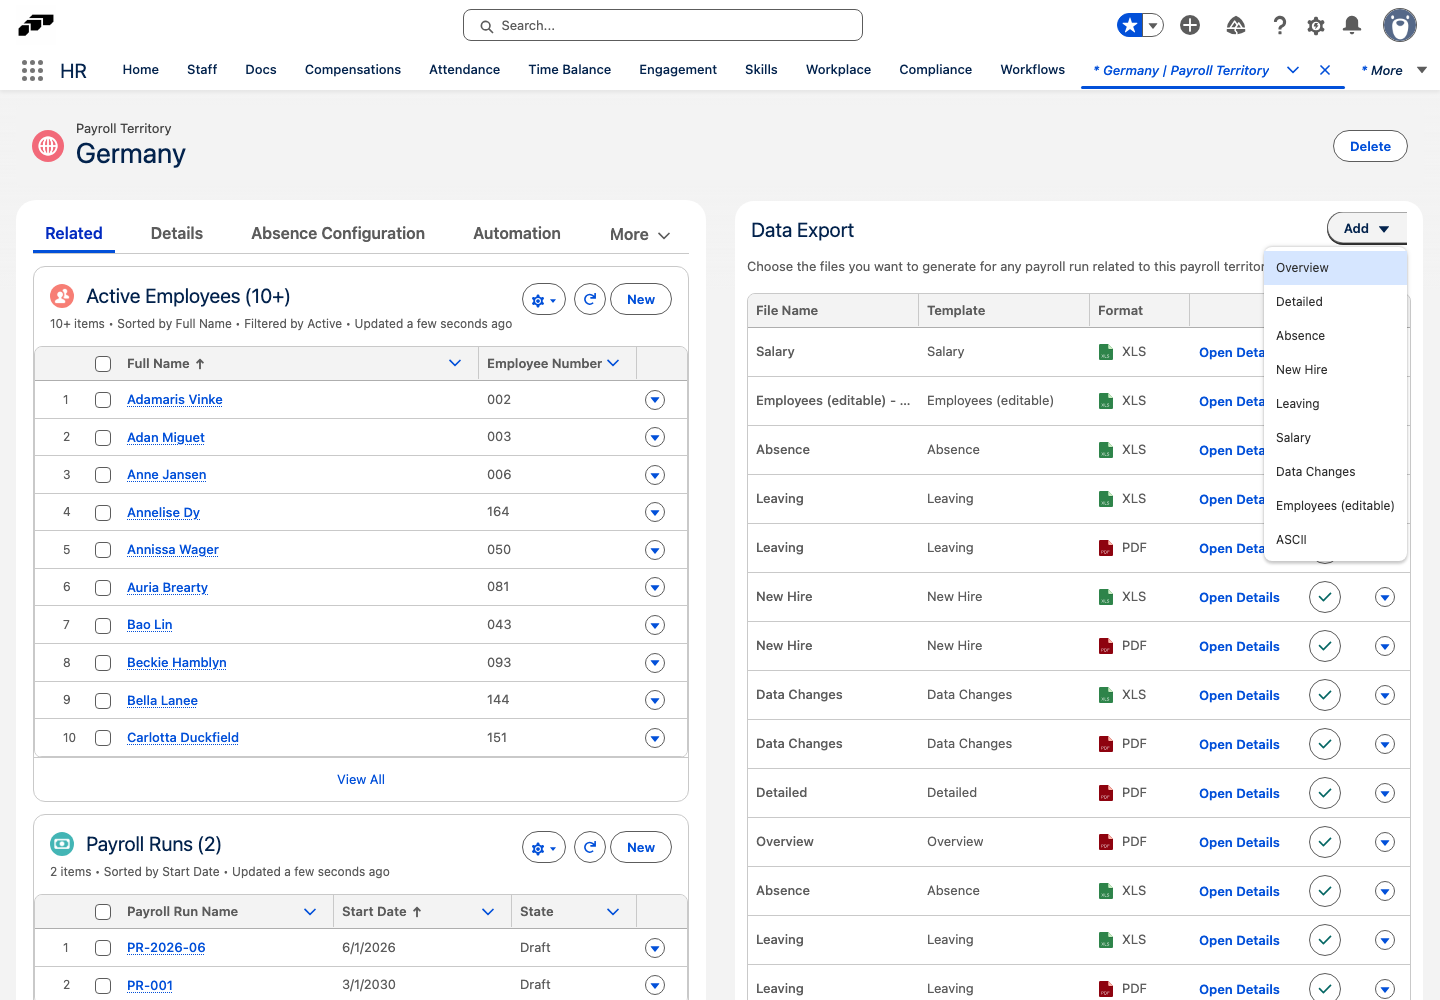
Task: Expand the Add dropdown button
Action: click(1367, 228)
